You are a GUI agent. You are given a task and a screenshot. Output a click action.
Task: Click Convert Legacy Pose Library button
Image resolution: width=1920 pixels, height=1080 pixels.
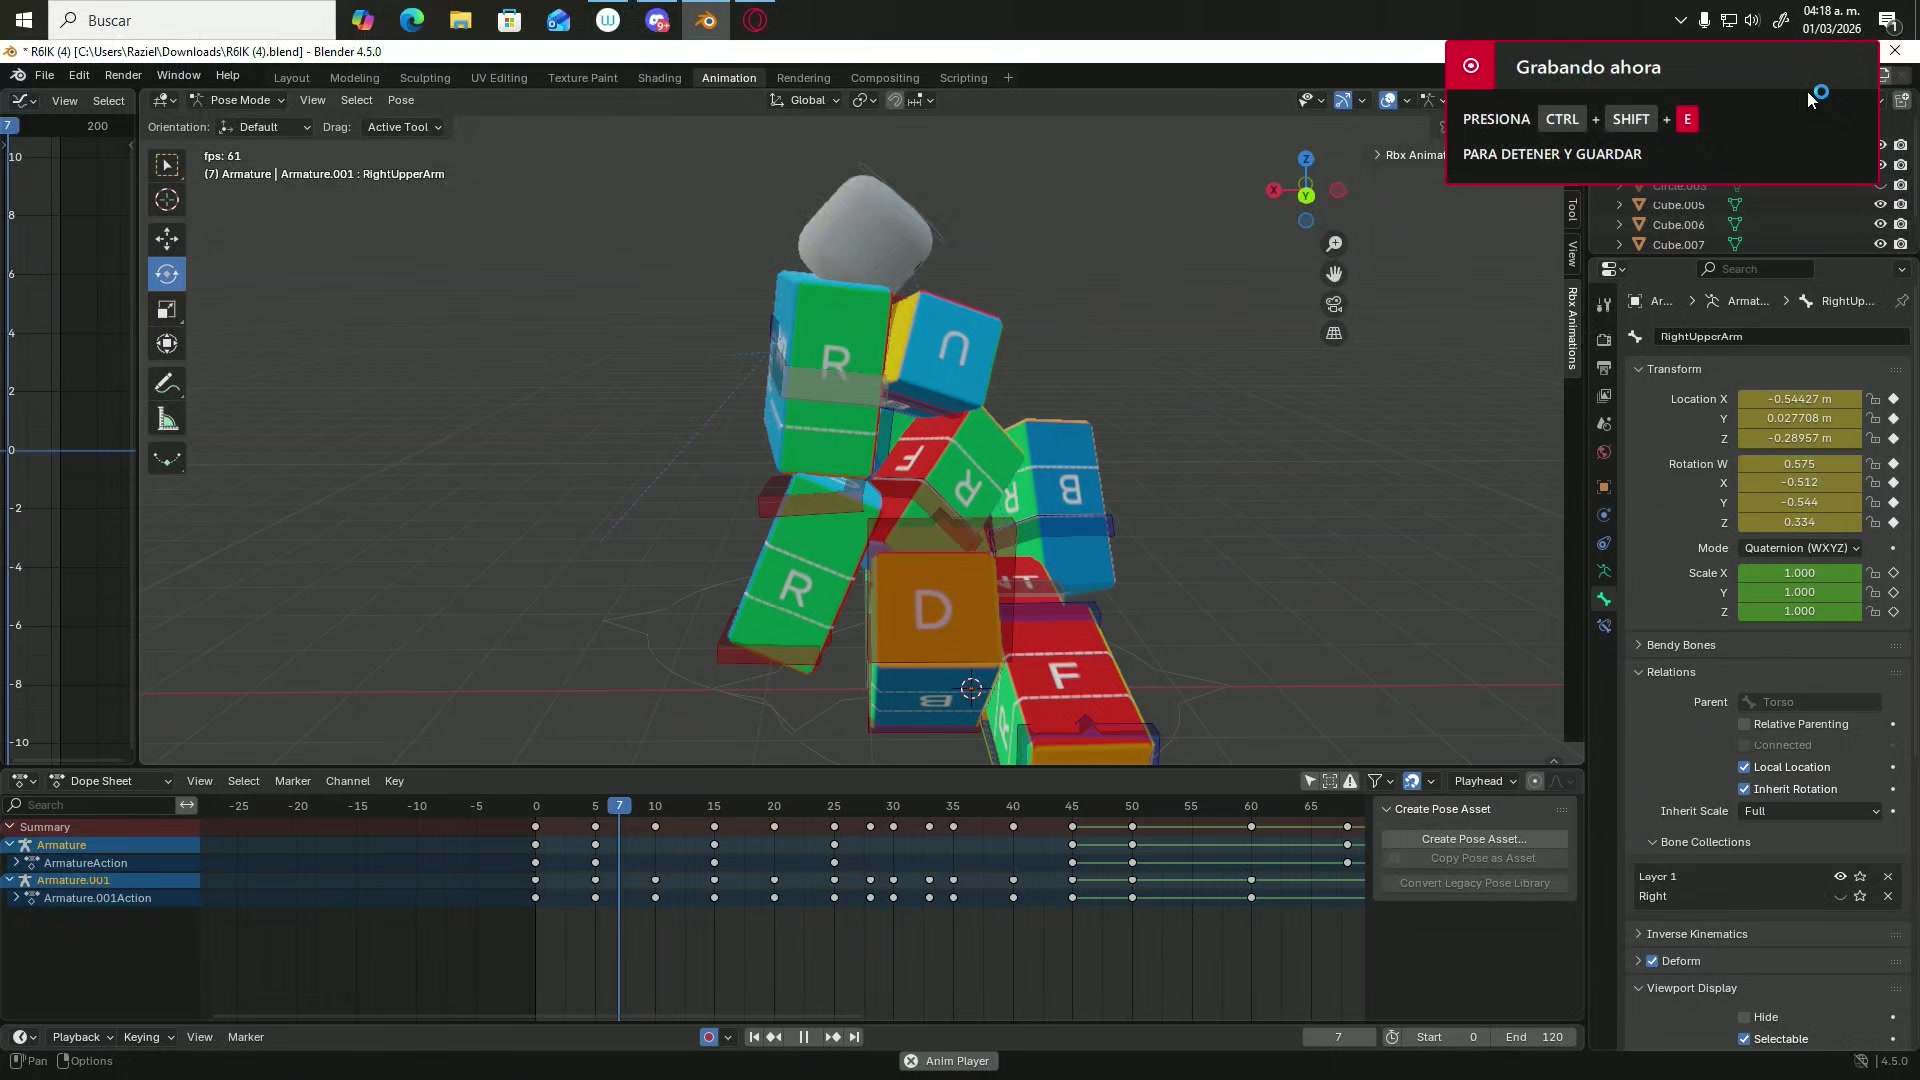[x=1474, y=883]
